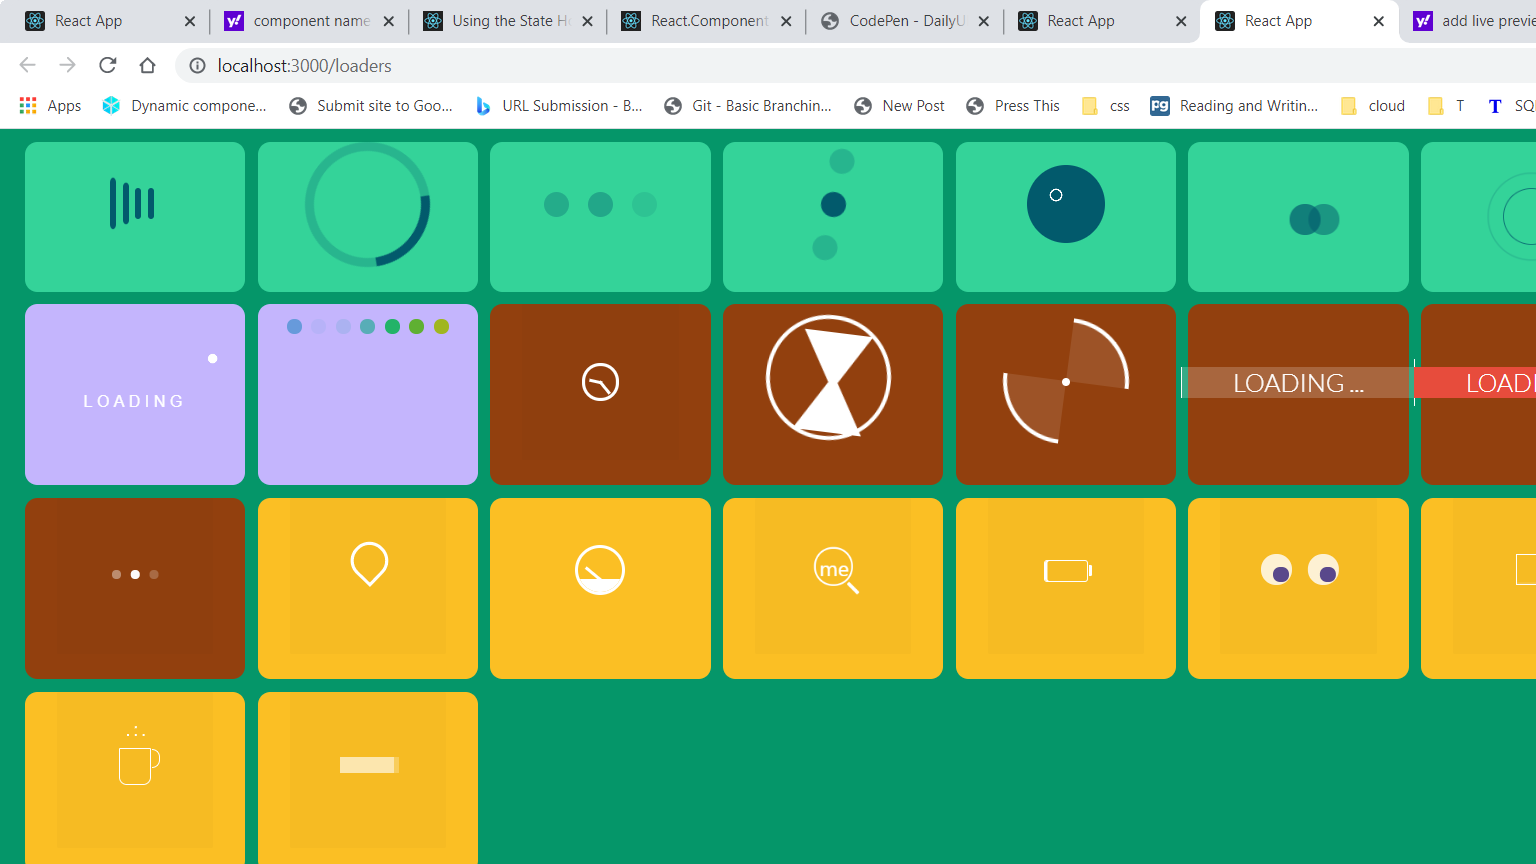
Task: Click the three vertical dots loader card
Action: pyautogui.click(x=833, y=217)
